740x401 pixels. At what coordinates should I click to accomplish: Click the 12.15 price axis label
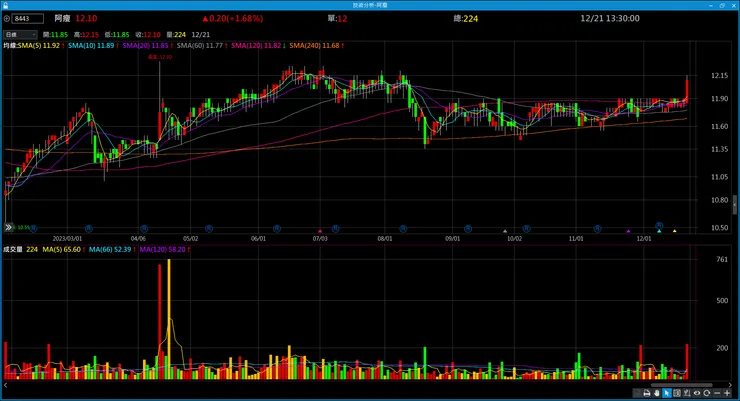pyautogui.click(x=719, y=75)
